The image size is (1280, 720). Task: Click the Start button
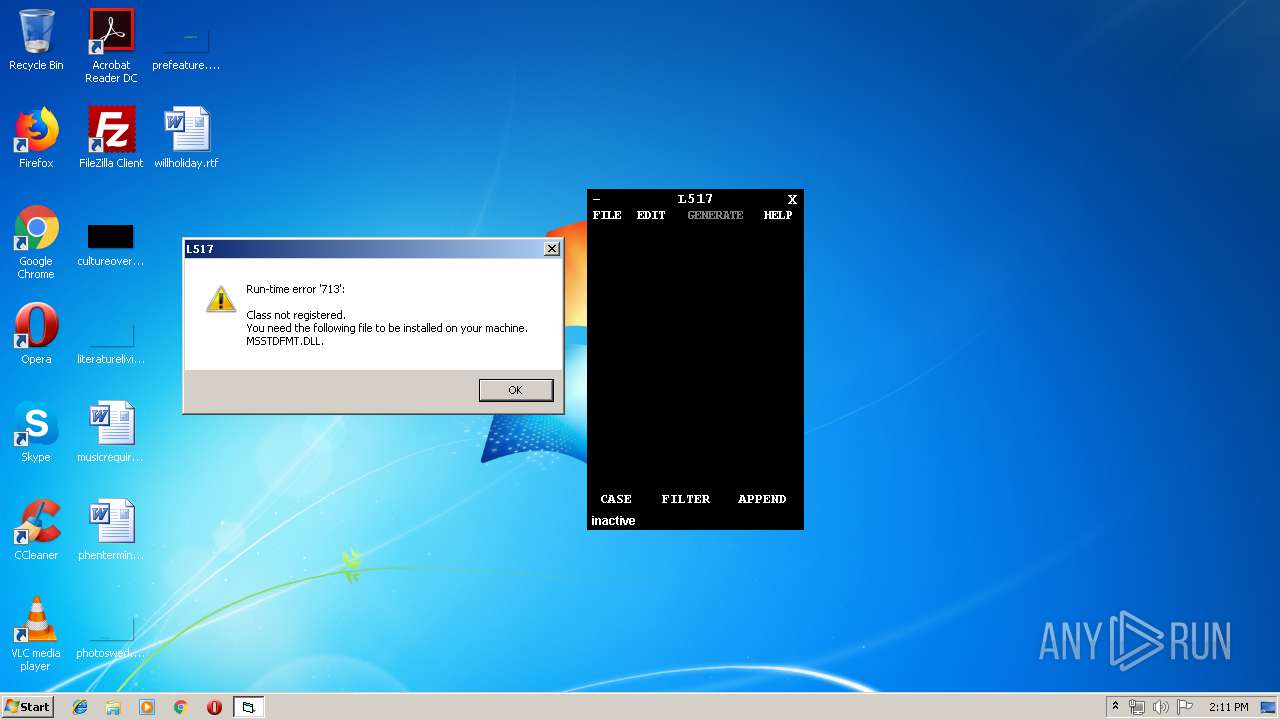coord(27,707)
